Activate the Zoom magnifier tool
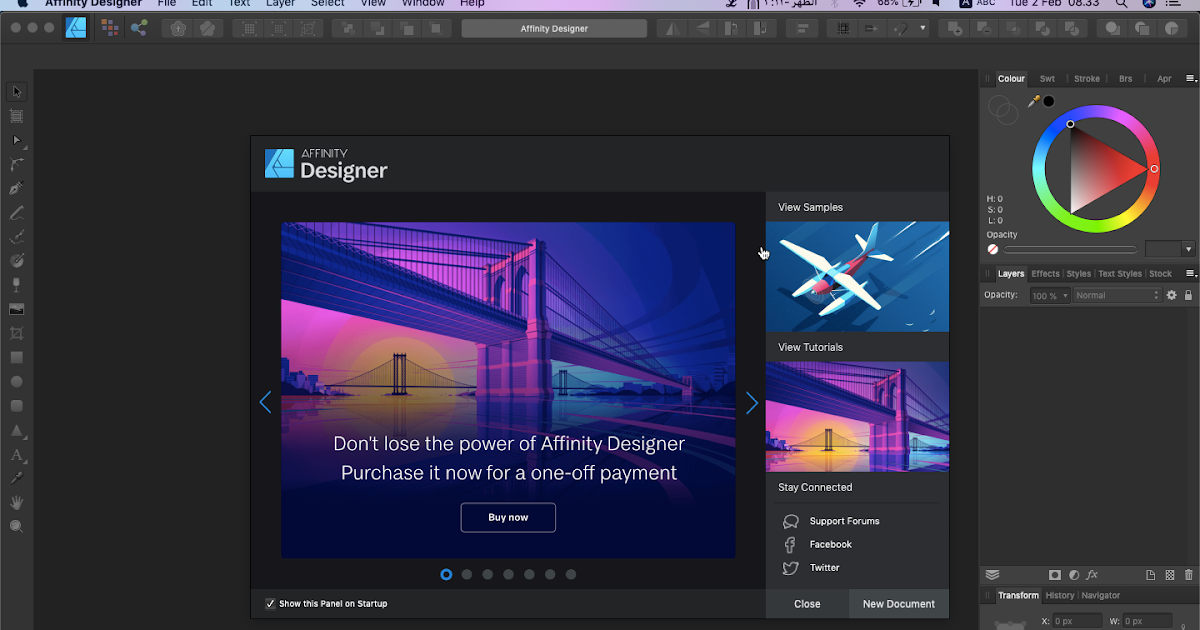 coord(16,526)
